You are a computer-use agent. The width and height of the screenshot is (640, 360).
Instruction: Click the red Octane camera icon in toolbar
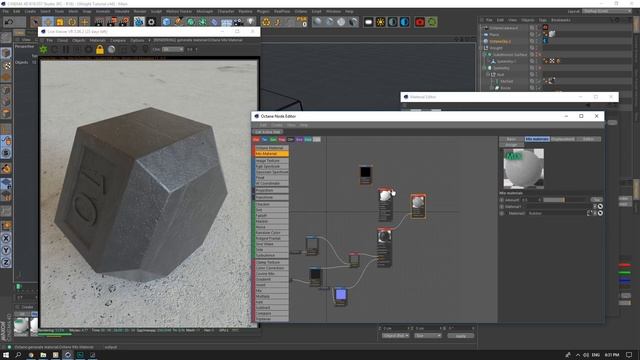coord(420,22)
